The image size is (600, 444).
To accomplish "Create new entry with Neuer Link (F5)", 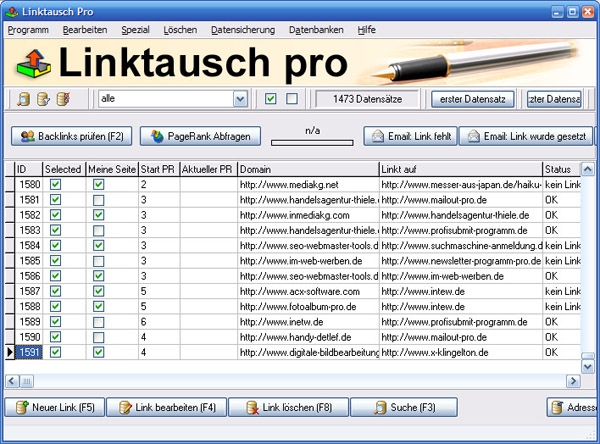I will coord(57,407).
